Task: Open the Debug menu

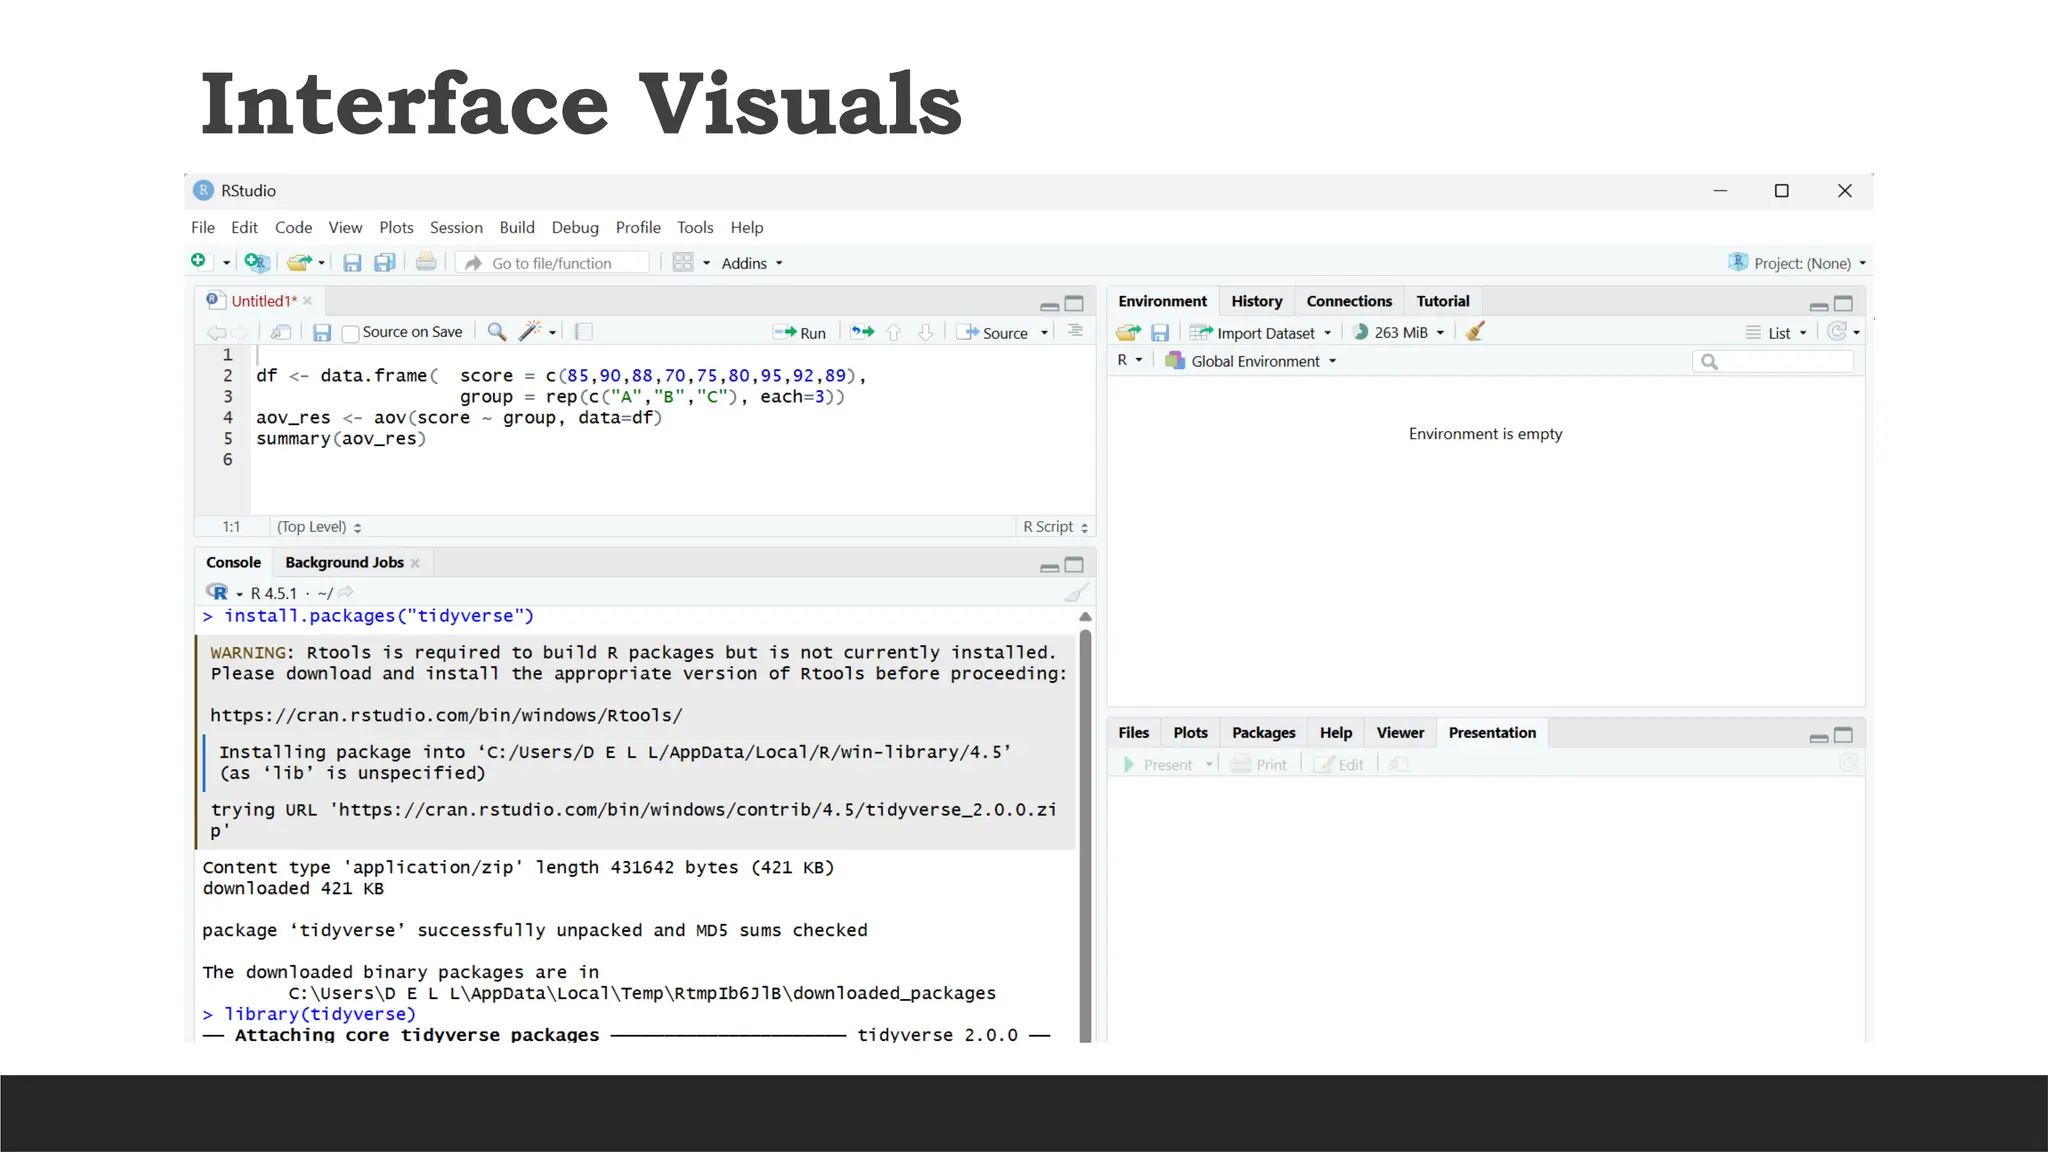Action: (575, 227)
